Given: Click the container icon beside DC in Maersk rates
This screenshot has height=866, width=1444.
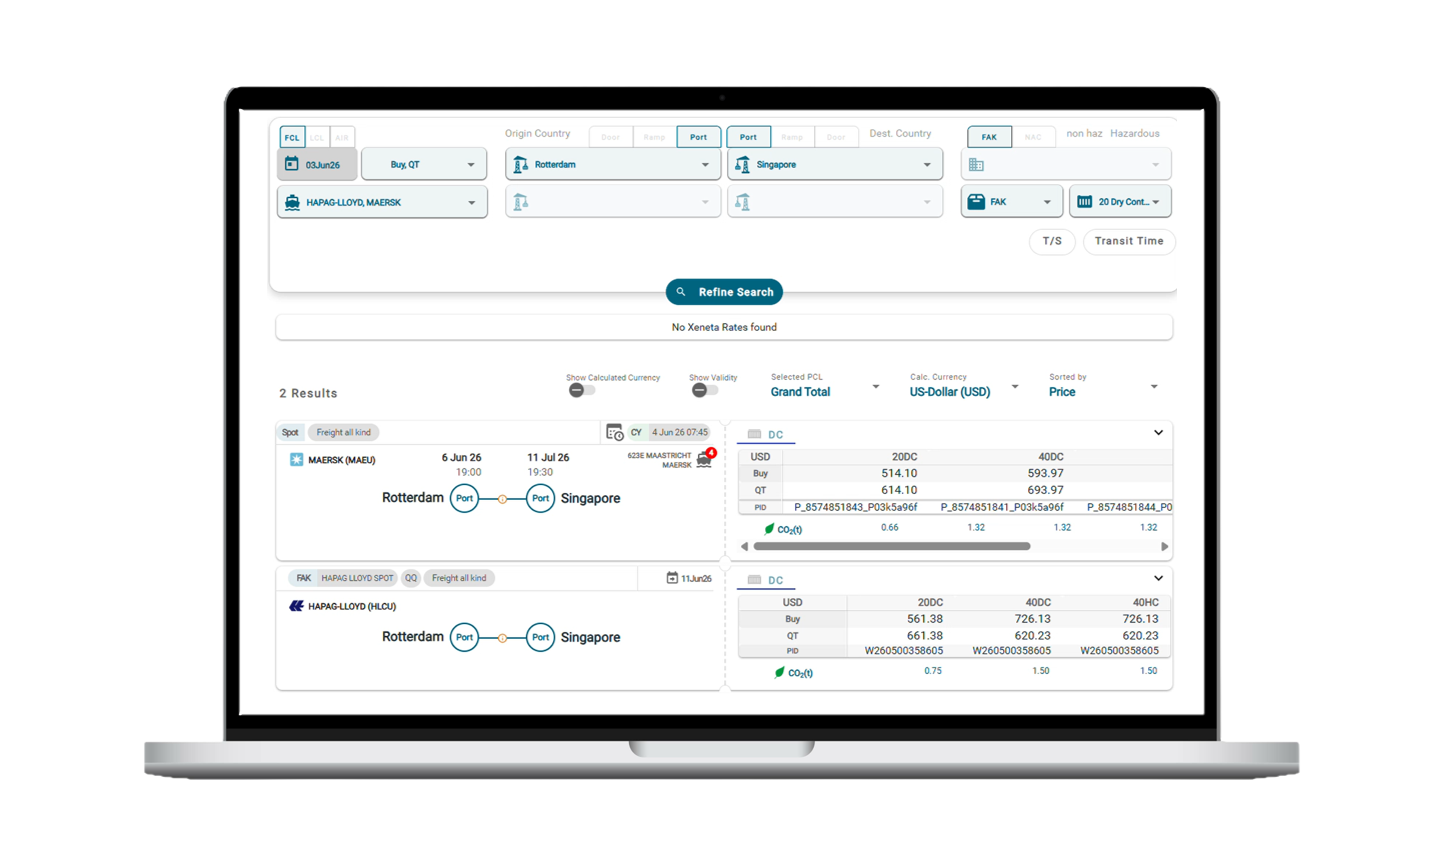Looking at the screenshot, I should click(x=754, y=435).
